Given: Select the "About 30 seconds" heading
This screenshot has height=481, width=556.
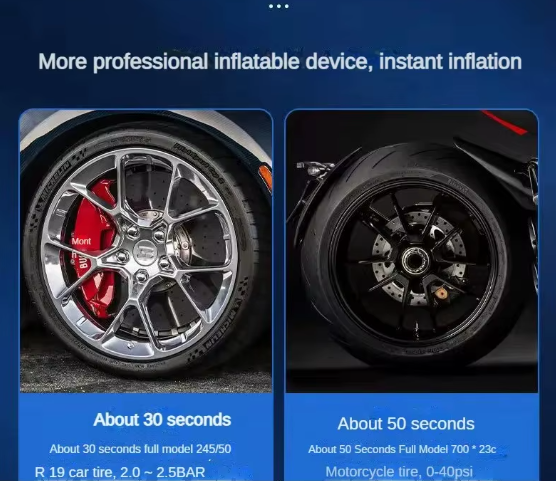Looking at the screenshot, I should click(x=162, y=420).
